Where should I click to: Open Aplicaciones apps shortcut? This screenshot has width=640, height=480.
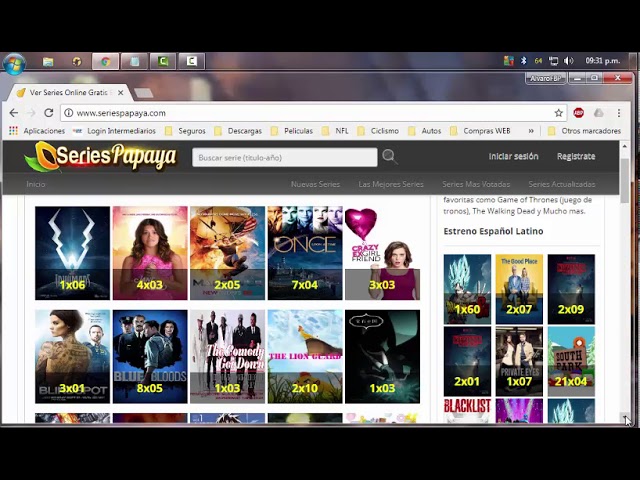point(37,131)
